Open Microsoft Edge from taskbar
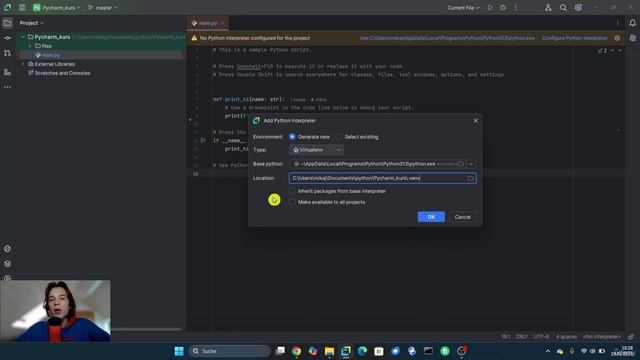 click(362, 351)
